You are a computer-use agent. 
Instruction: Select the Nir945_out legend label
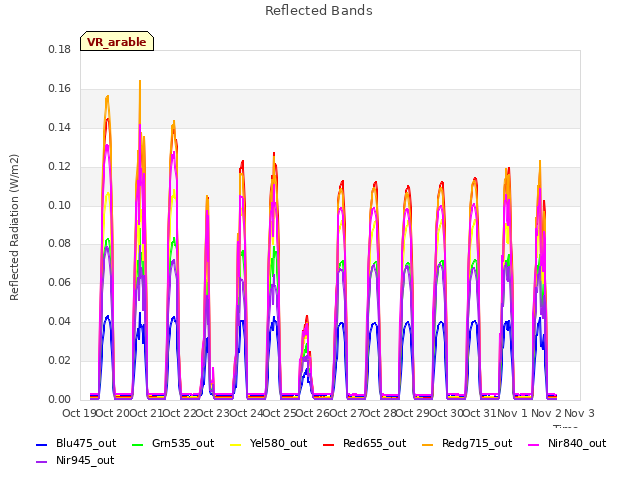[85, 460]
